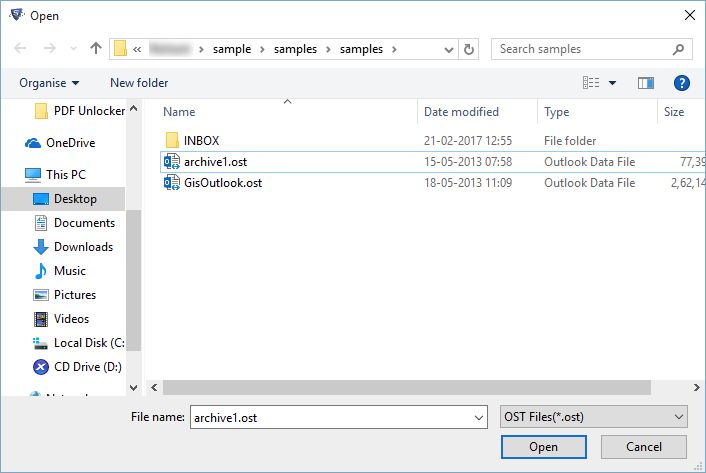Open CD Drive (D:) in sidebar

(x=77, y=367)
